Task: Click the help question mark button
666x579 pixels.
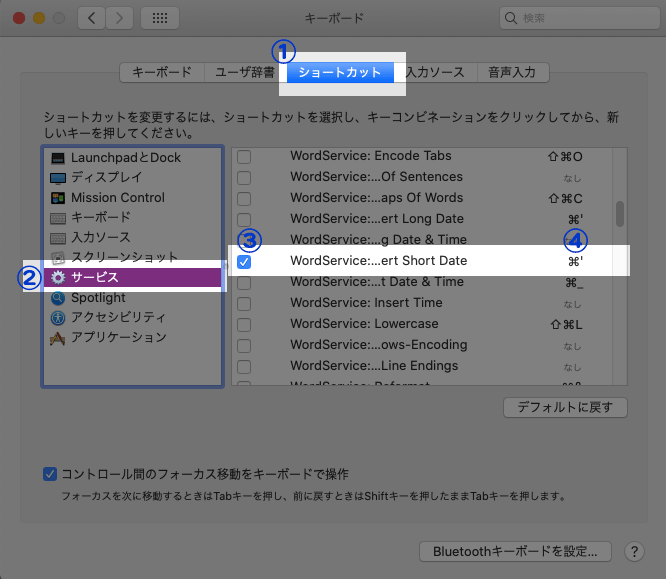Action: point(633,551)
